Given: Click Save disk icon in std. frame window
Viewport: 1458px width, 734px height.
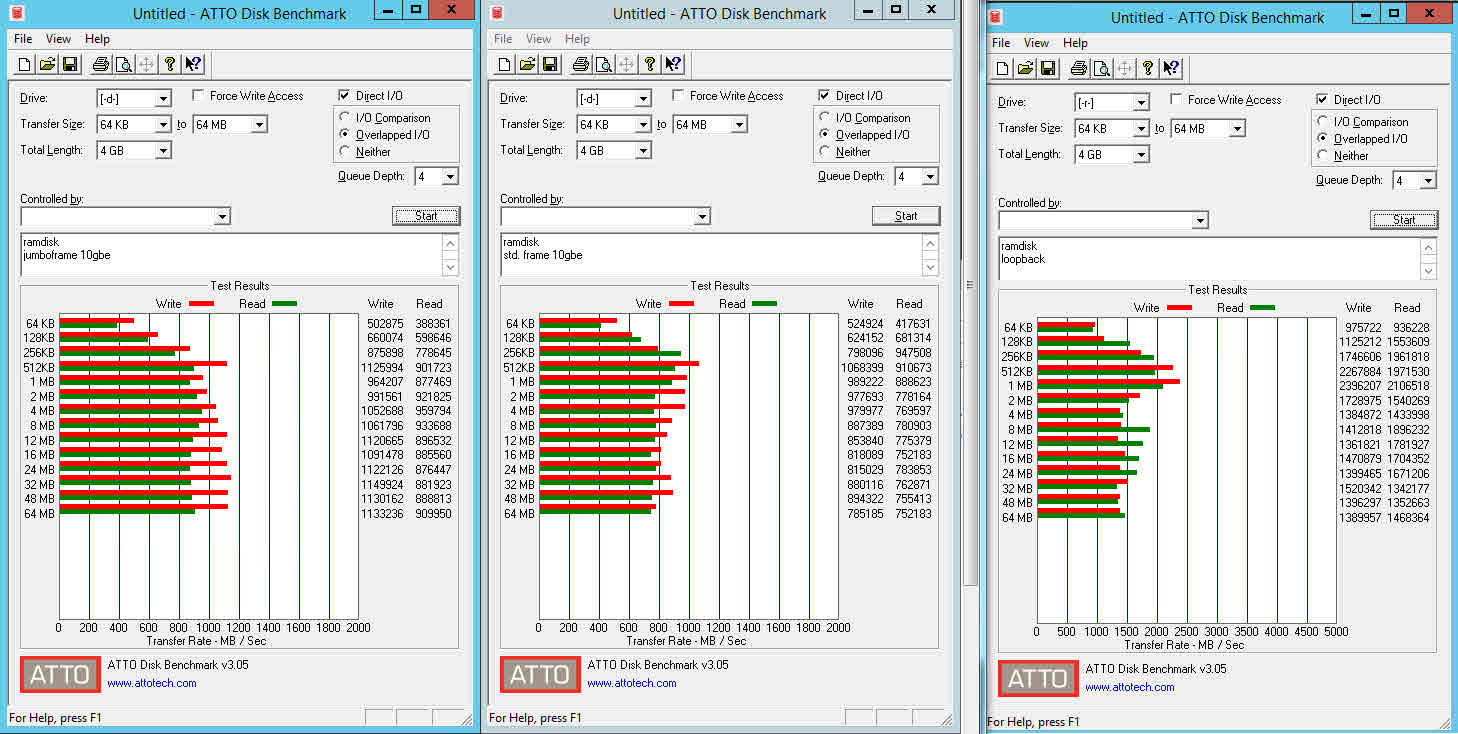Looking at the screenshot, I should point(550,65).
